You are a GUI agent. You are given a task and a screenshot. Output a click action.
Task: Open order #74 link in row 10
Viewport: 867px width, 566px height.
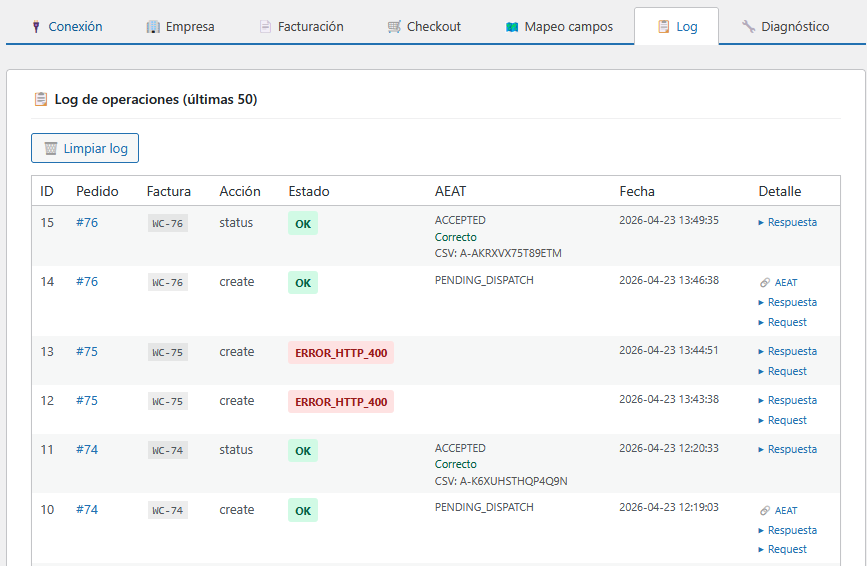87,510
